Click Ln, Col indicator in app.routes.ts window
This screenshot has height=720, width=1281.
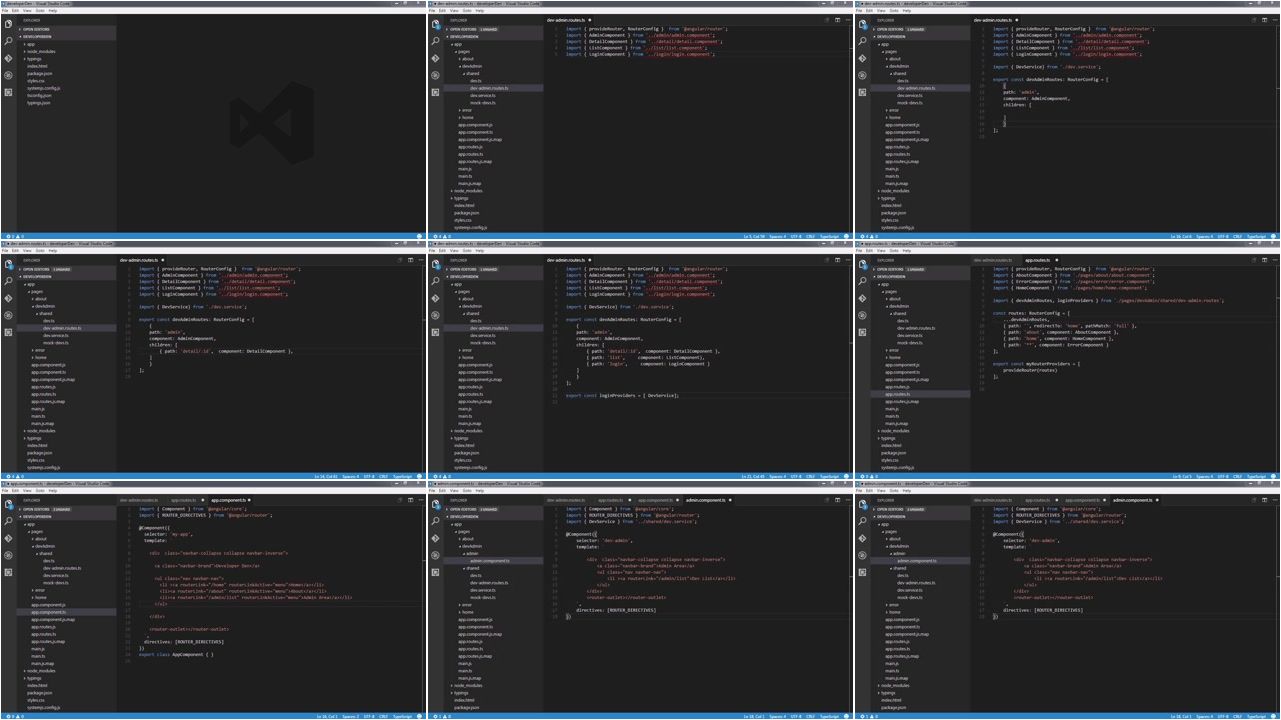click(1182, 476)
